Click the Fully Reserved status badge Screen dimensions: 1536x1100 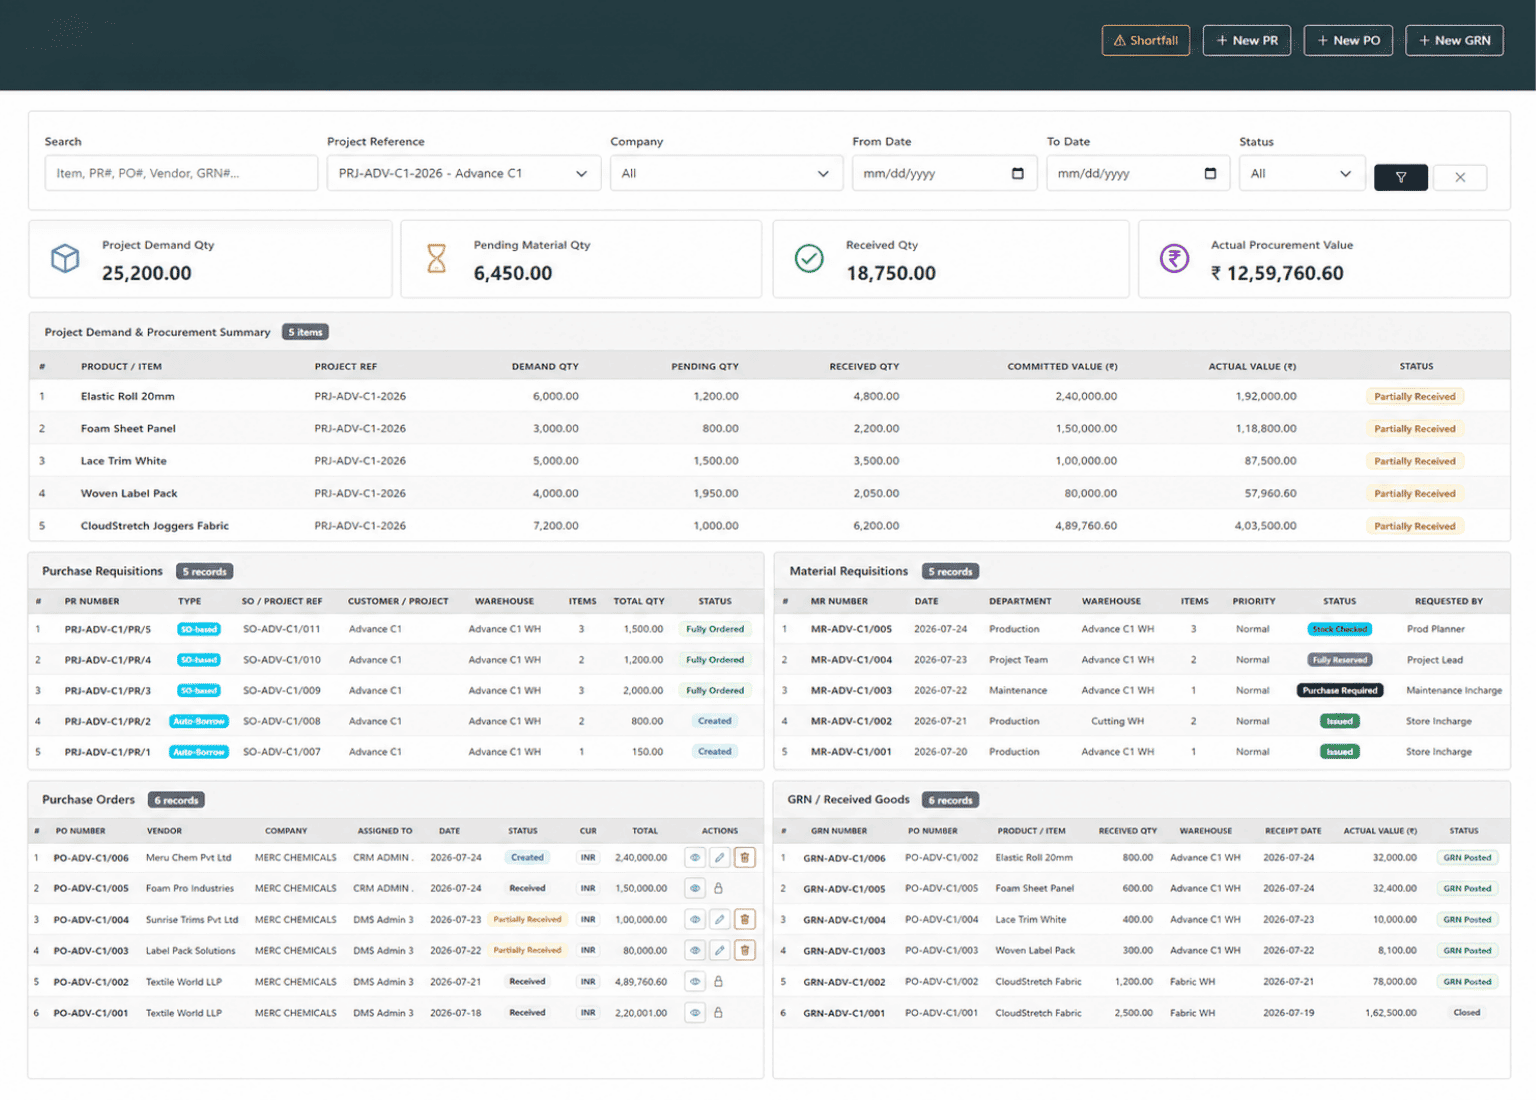tap(1340, 660)
